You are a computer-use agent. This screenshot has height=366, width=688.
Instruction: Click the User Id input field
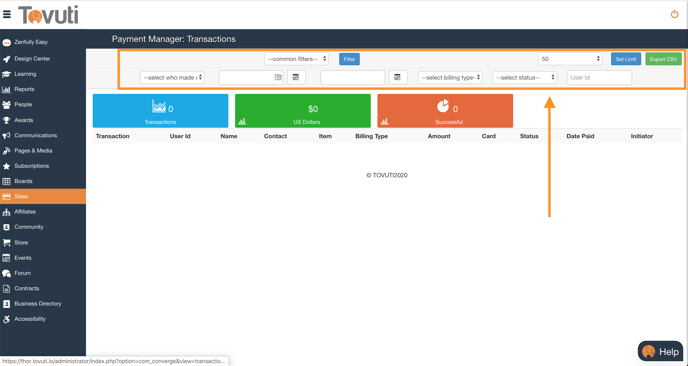coord(599,77)
